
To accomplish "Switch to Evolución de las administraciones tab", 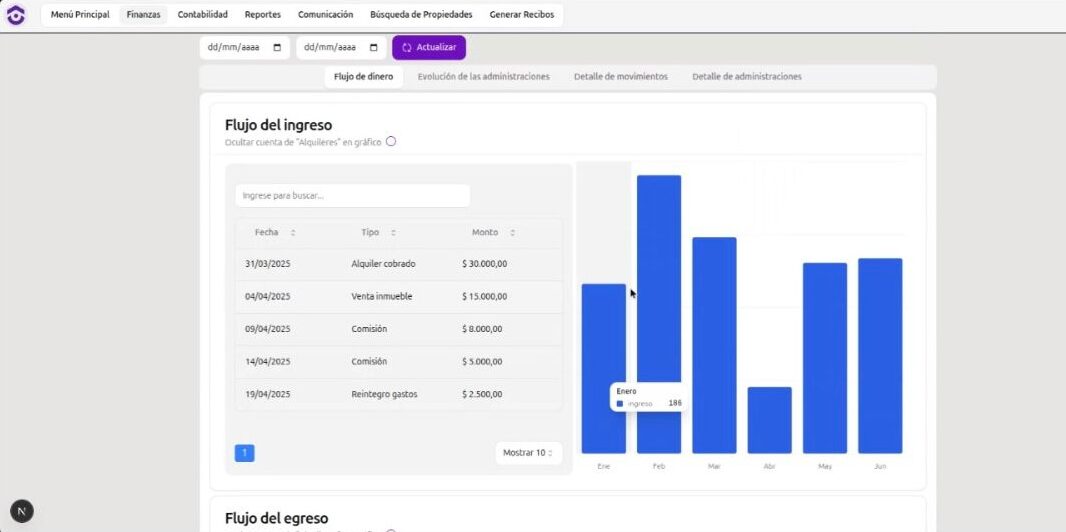I will (483, 77).
